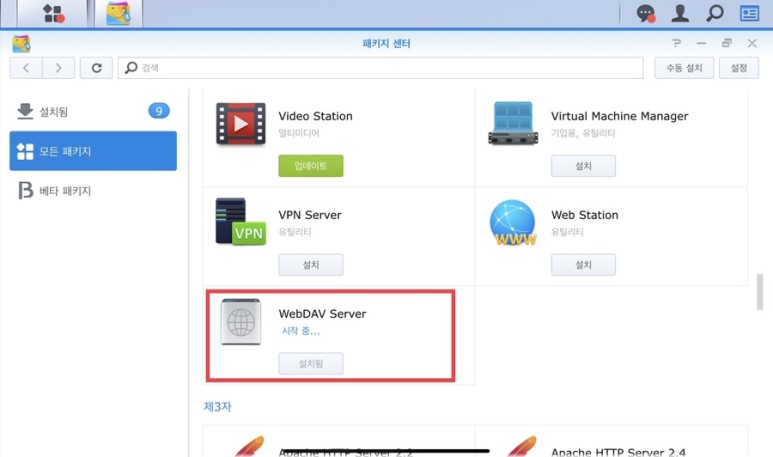This screenshot has height=457, width=773.
Task: Click the 유틸리티 category under Web Station
Action: pyautogui.click(x=567, y=232)
